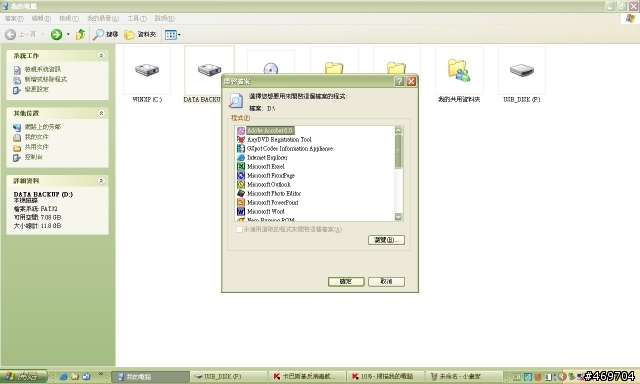This screenshot has height=384, width=640.
Task: Click the program list scrollbar thumb
Action: 398,151
